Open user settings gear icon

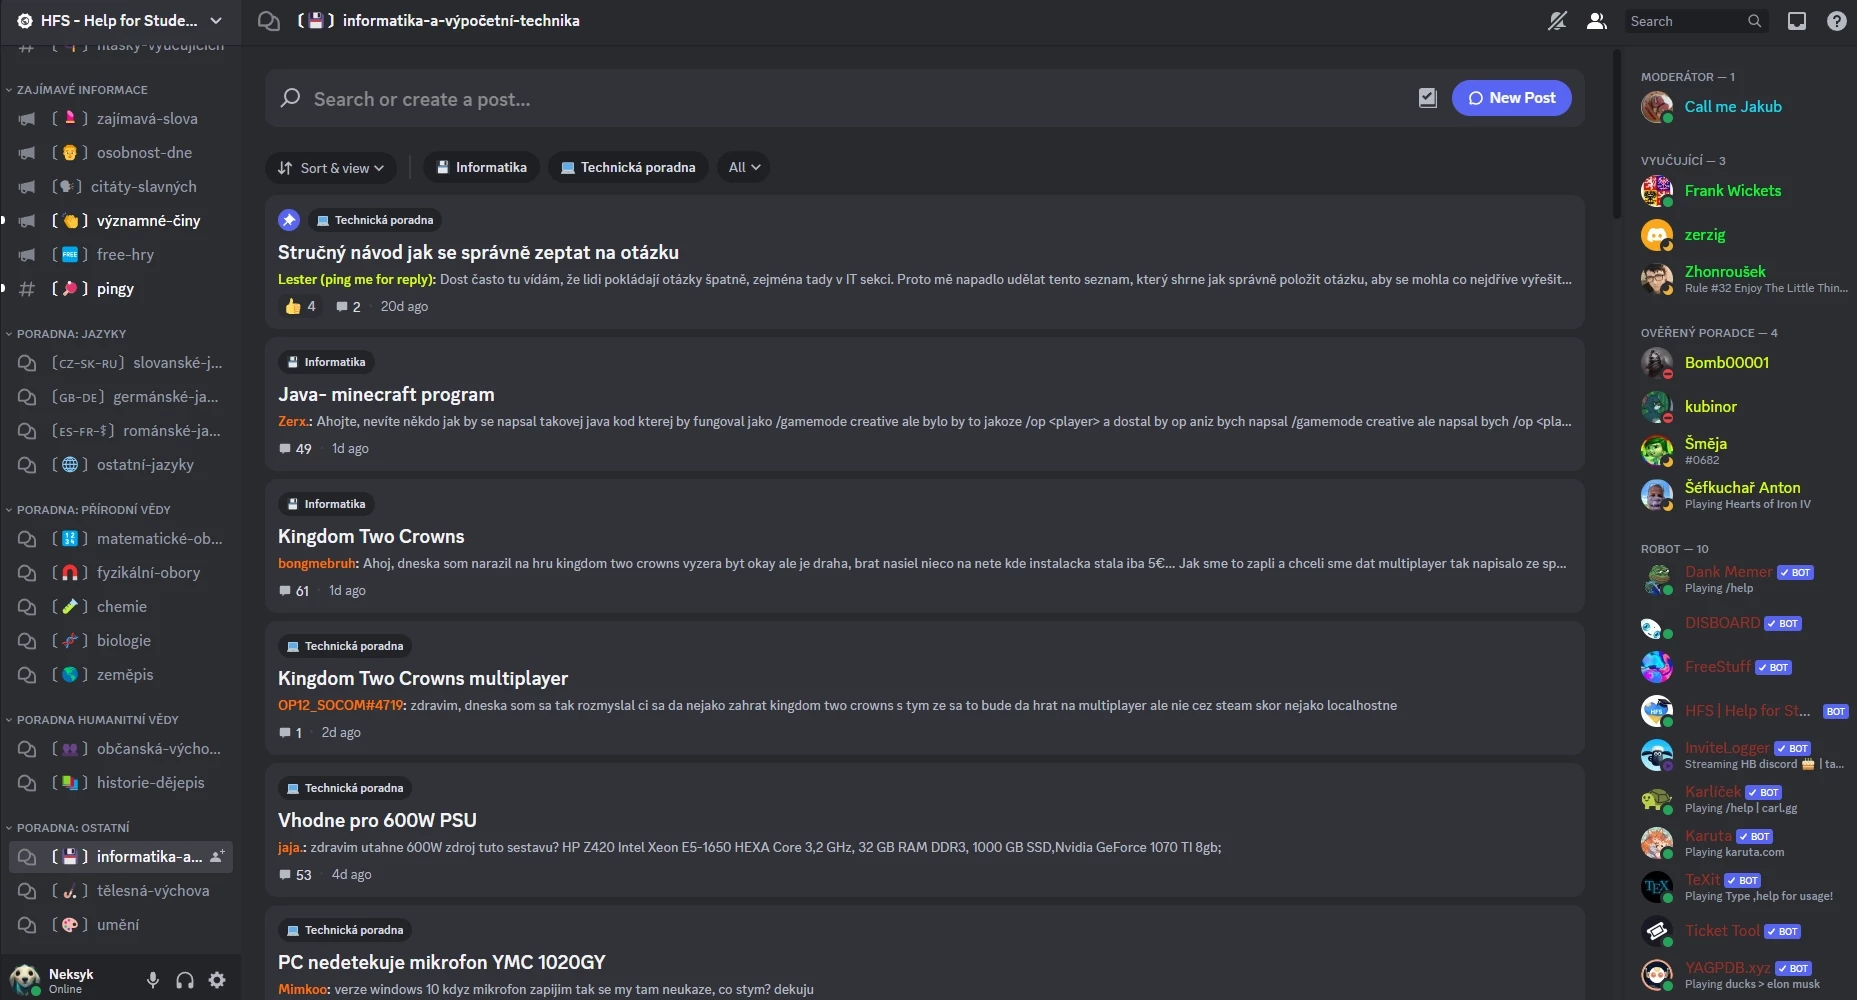[x=217, y=980]
